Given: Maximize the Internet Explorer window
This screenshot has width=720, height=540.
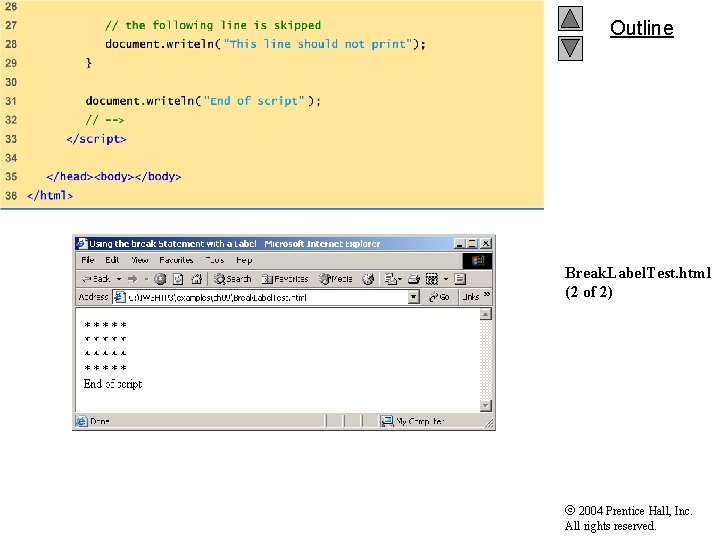Looking at the screenshot, I should click(x=472, y=243).
